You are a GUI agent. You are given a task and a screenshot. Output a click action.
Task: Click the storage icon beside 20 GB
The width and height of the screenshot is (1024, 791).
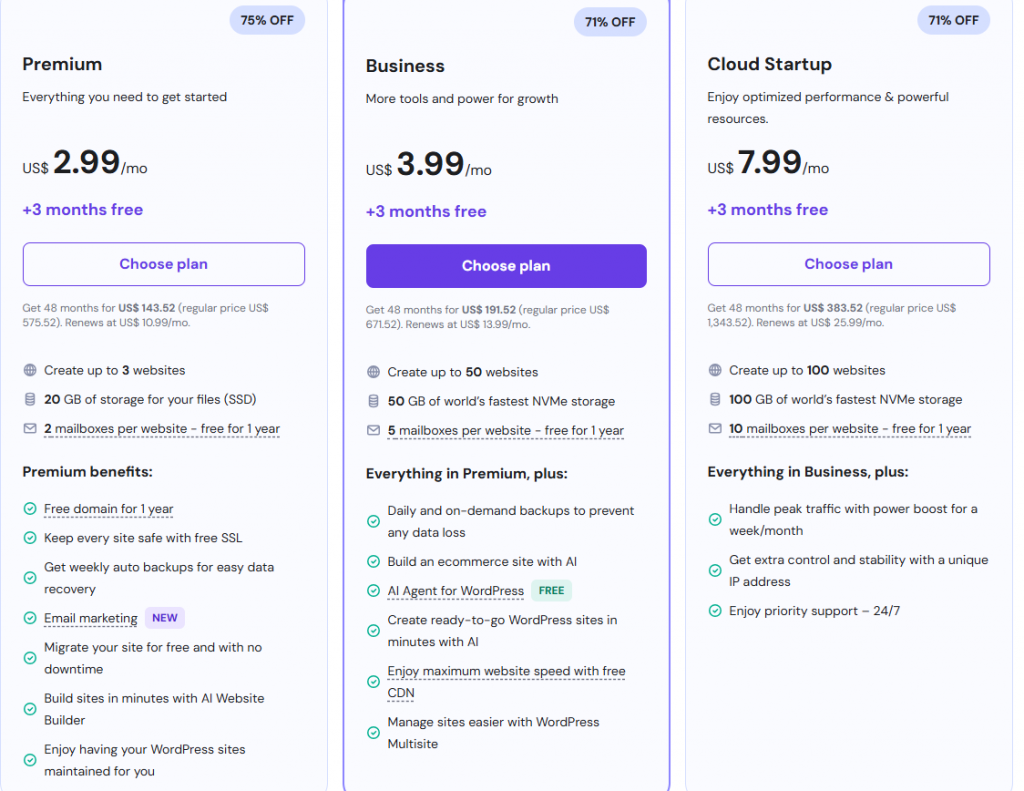point(29,399)
